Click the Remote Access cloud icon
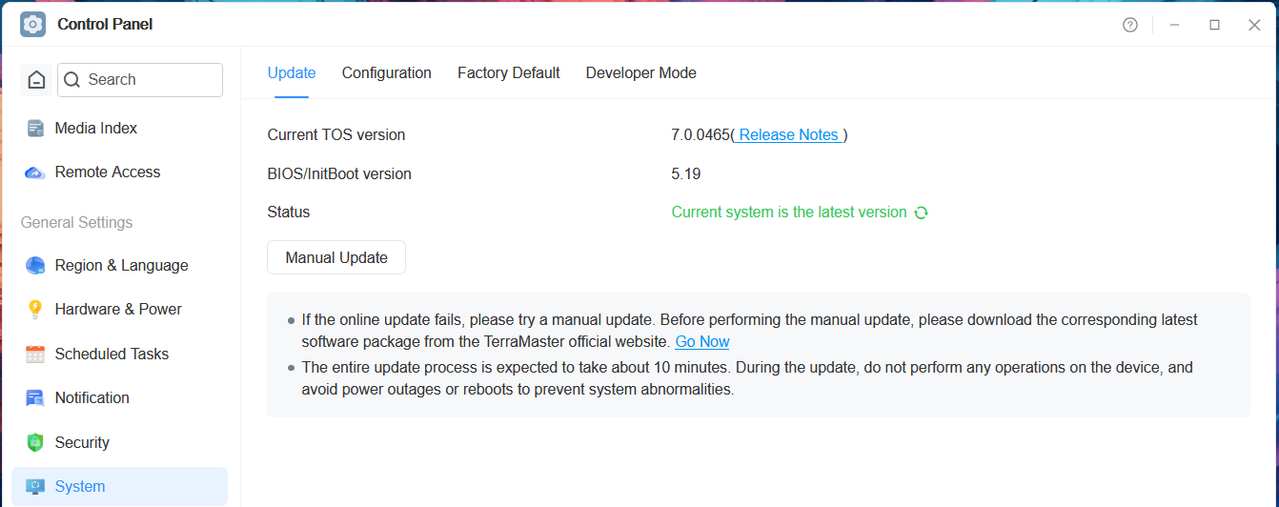This screenshot has width=1279, height=507. (35, 172)
